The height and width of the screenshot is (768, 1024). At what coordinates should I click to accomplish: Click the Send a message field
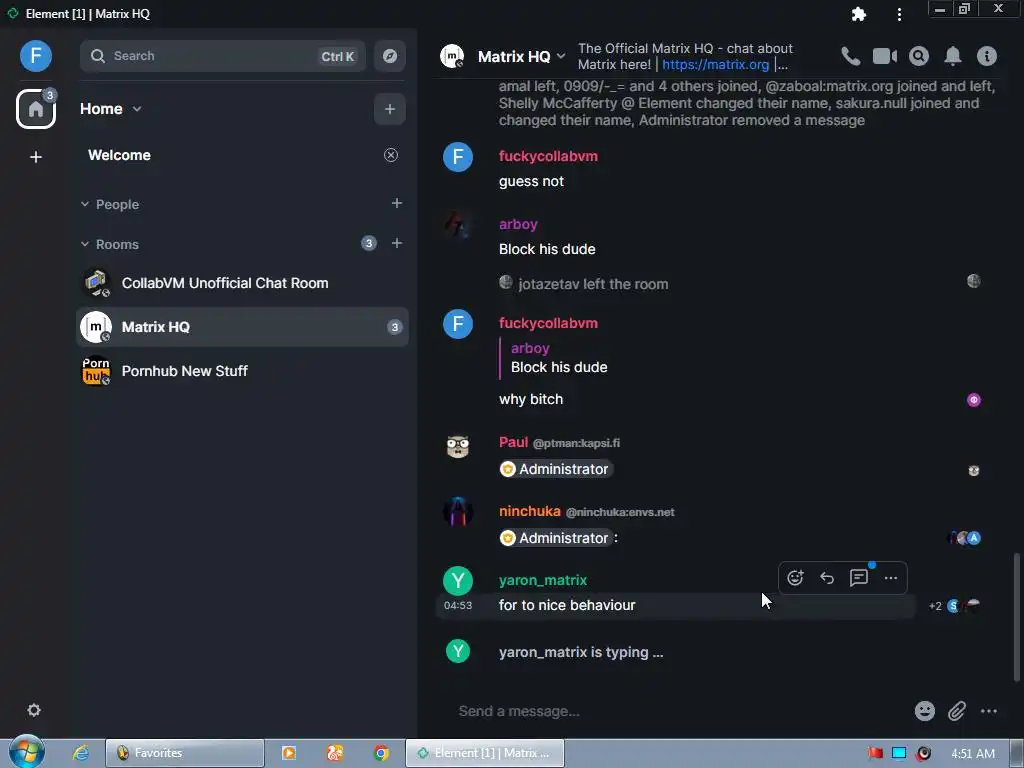pyautogui.click(x=679, y=711)
